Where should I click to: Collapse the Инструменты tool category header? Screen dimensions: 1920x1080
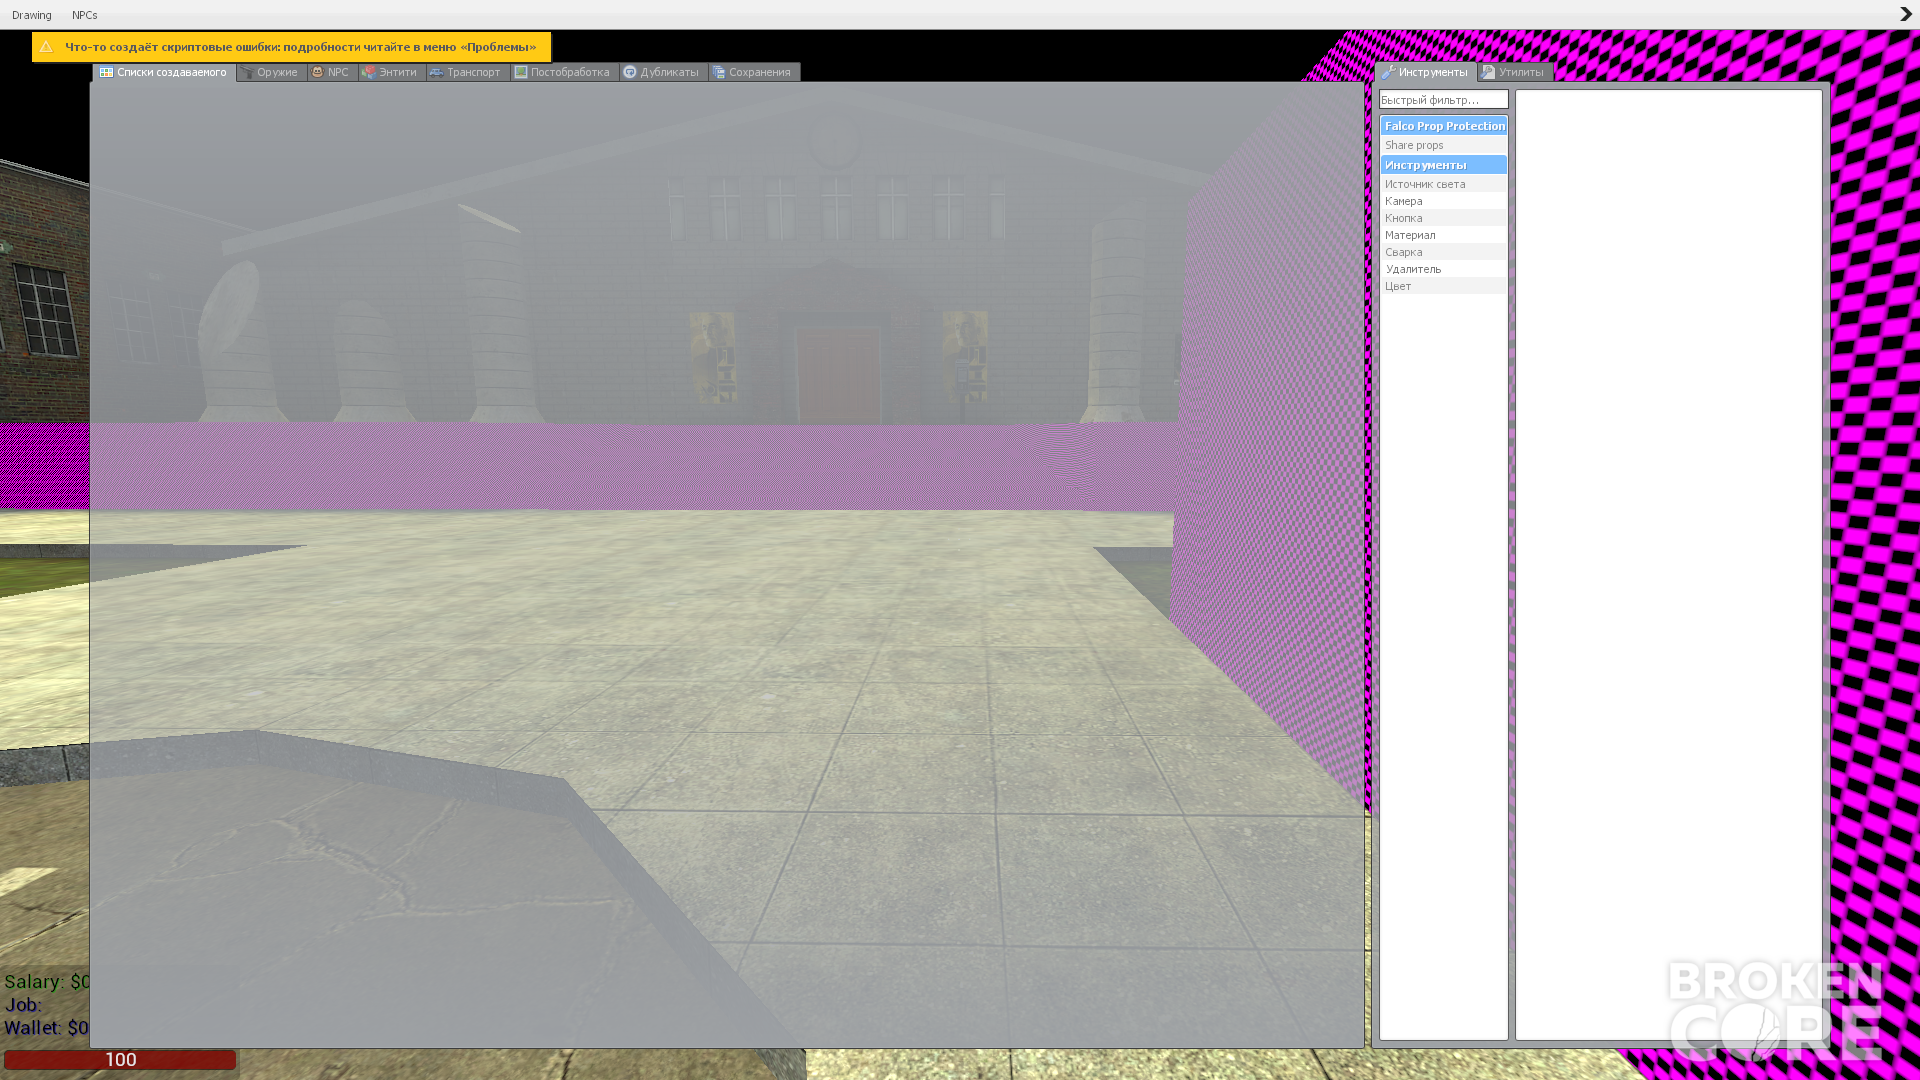point(1443,165)
